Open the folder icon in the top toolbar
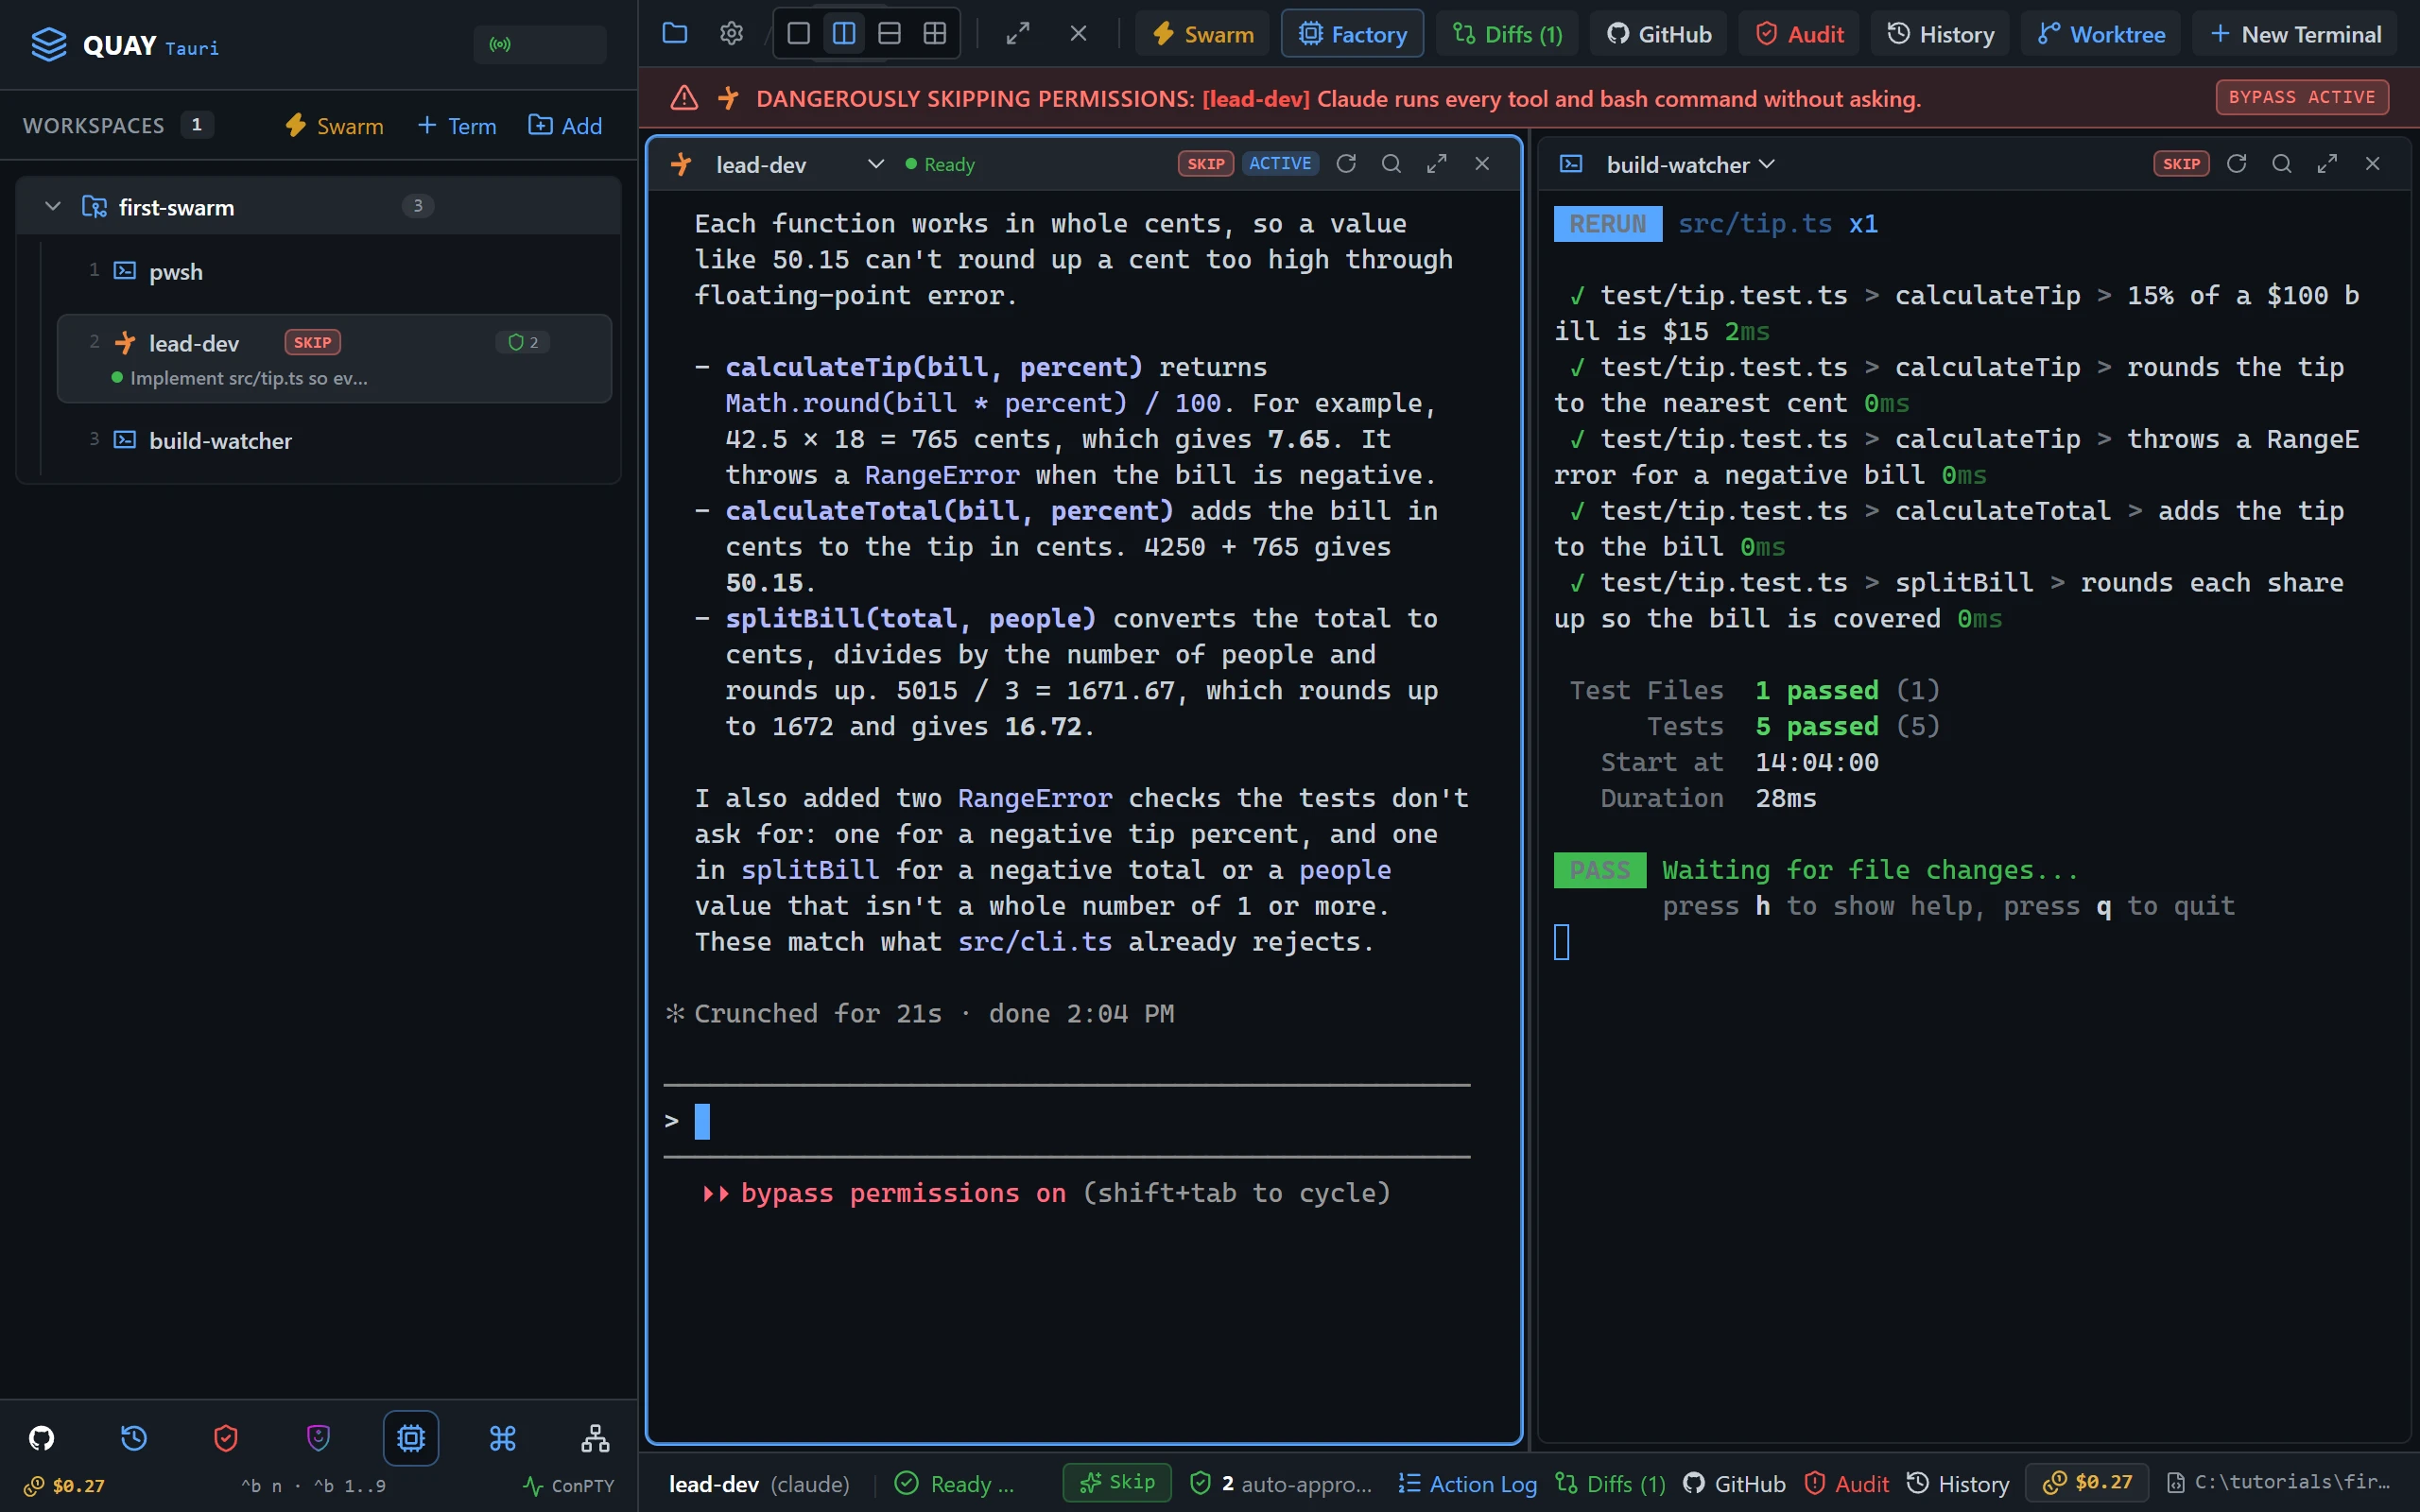The image size is (2420, 1512). [x=675, y=34]
